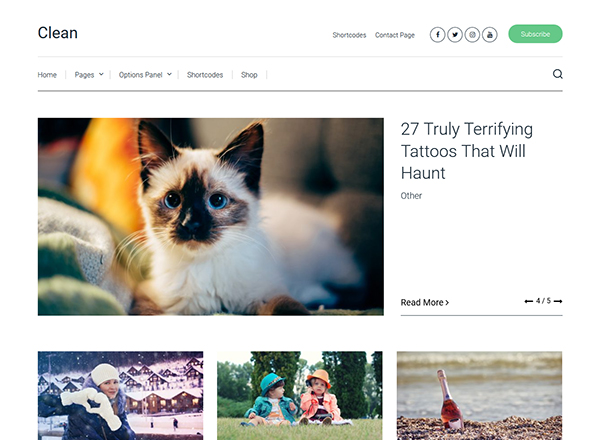Follow the Read More link
600x440 pixels.
click(x=424, y=303)
